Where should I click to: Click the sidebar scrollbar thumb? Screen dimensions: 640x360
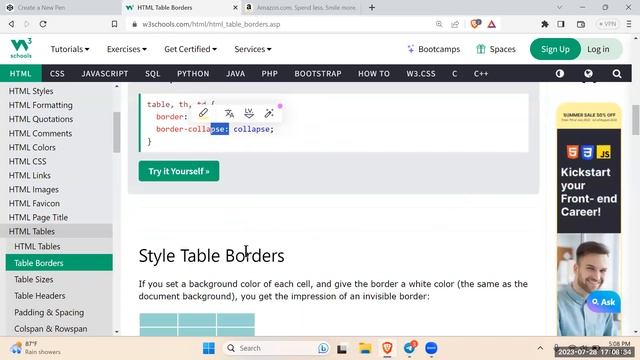117,132
